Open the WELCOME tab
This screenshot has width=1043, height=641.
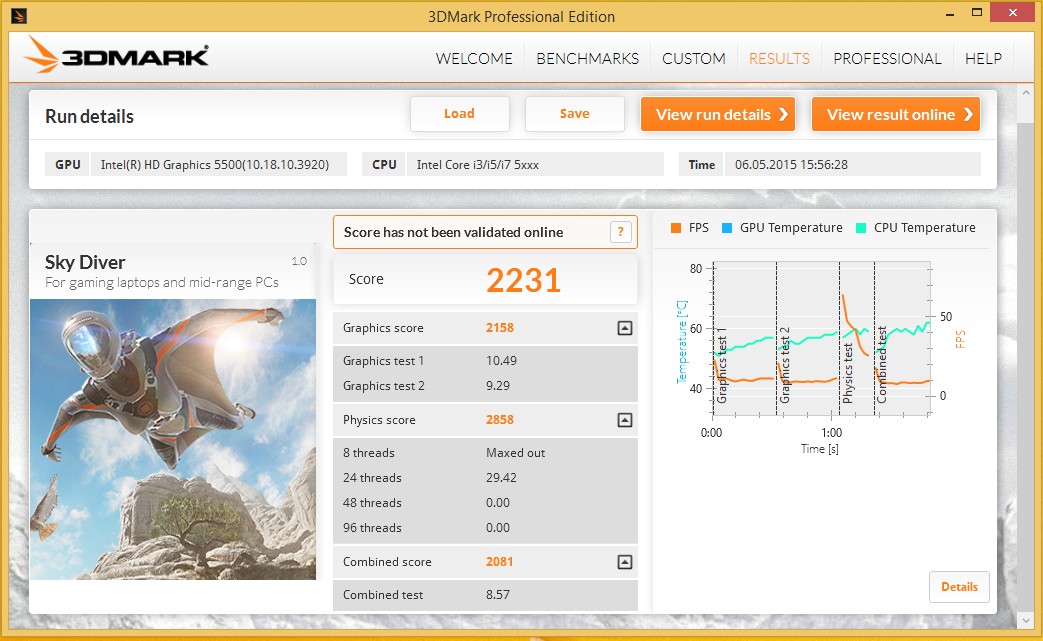point(474,58)
